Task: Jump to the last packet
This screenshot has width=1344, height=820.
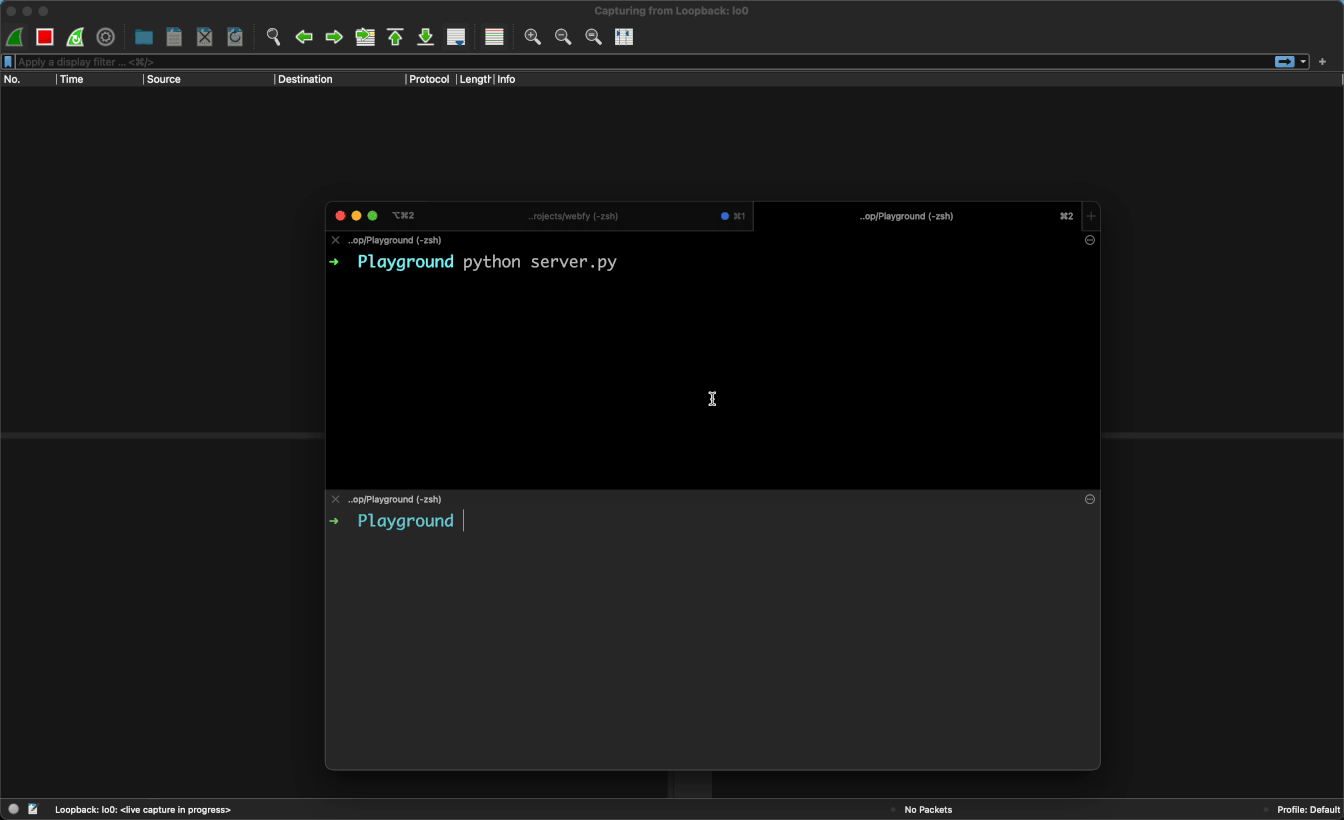Action: (x=425, y=37)
